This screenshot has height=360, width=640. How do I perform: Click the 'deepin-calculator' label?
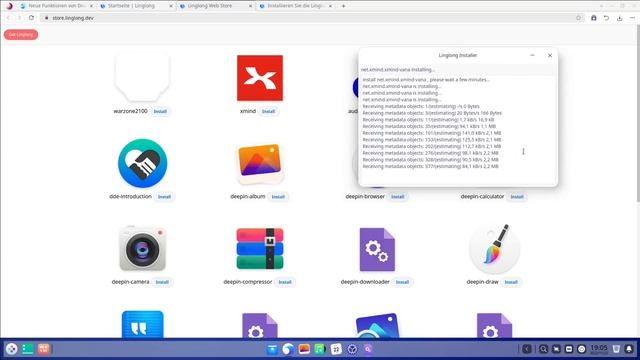pos(482,197)
